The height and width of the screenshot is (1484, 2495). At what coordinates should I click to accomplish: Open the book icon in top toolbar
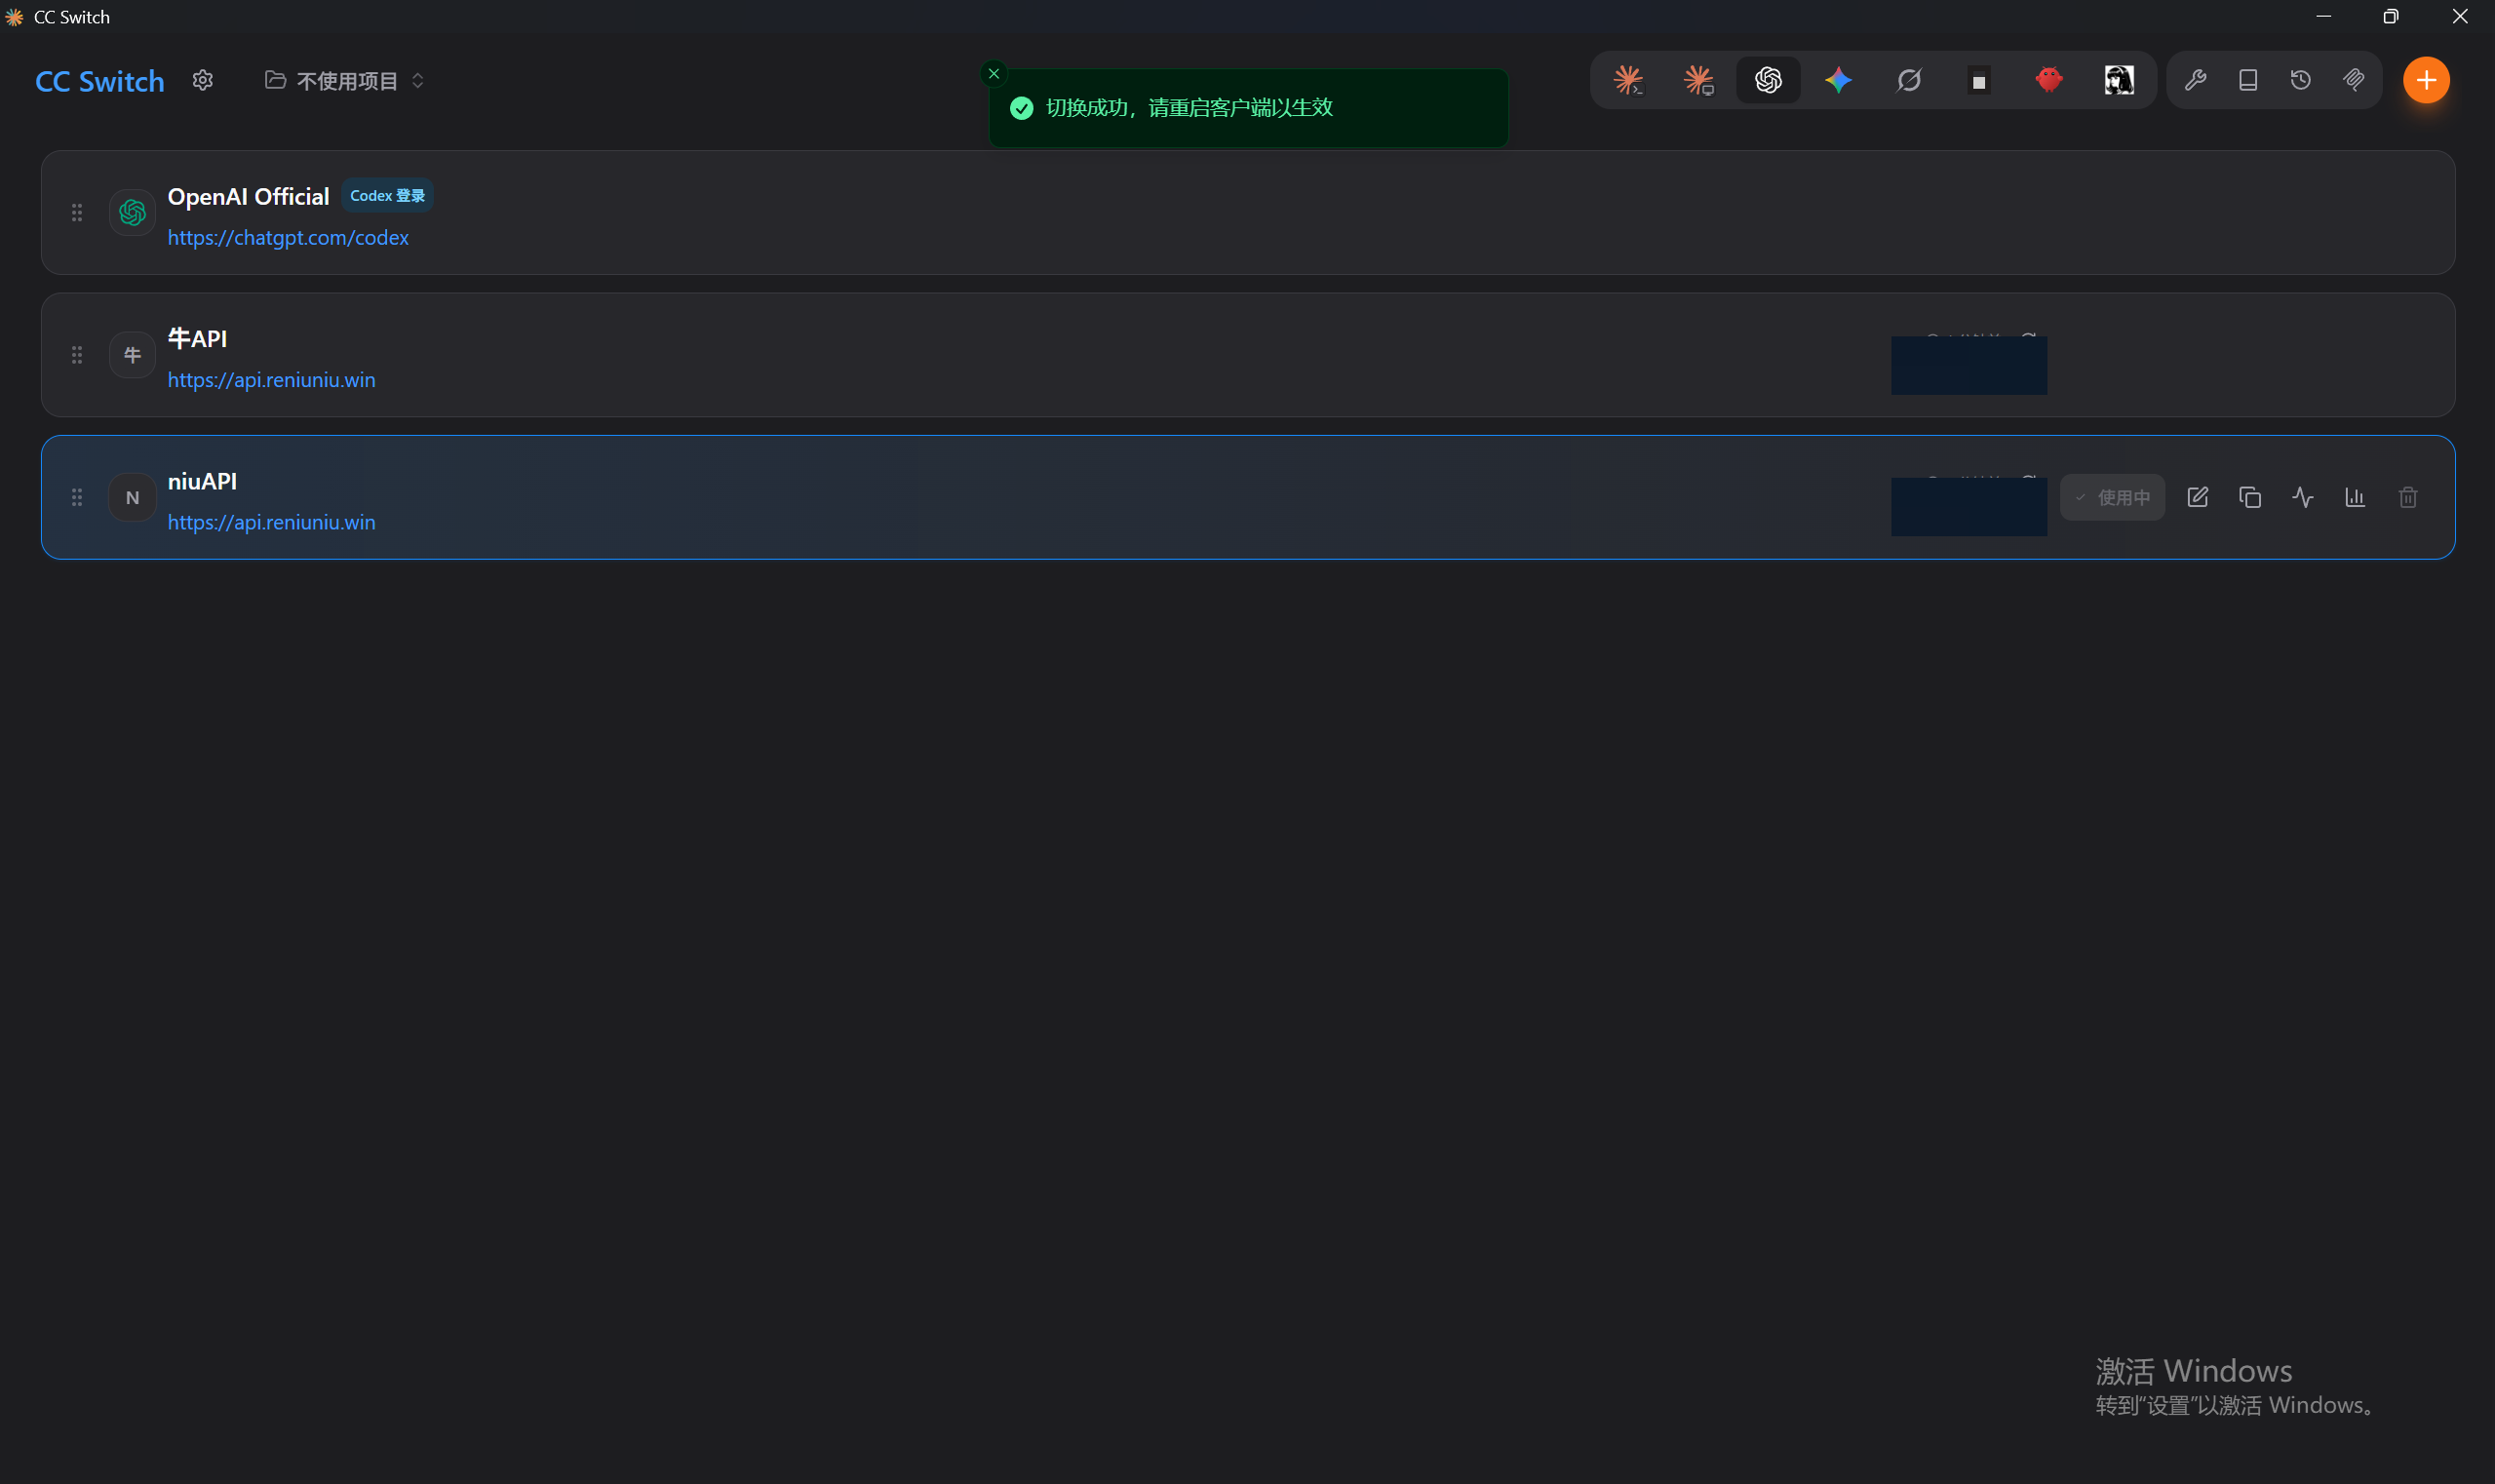pos(2248,80)
